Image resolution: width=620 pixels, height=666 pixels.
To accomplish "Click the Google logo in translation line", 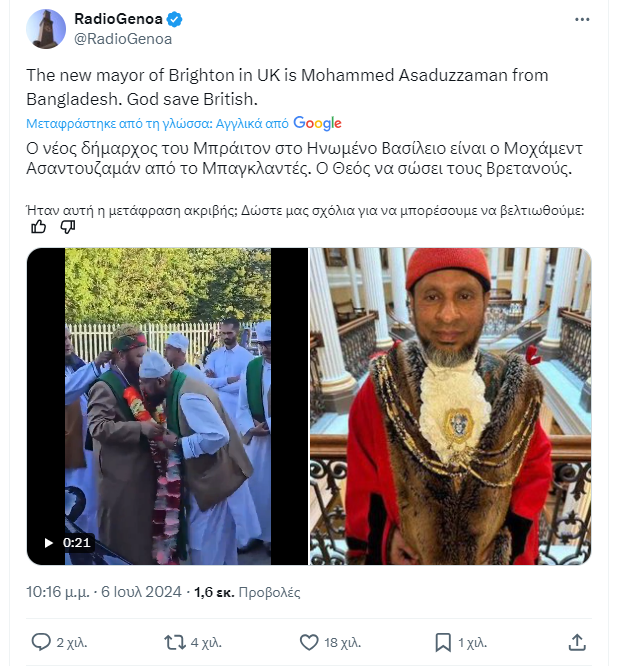I will coord(317,123).
